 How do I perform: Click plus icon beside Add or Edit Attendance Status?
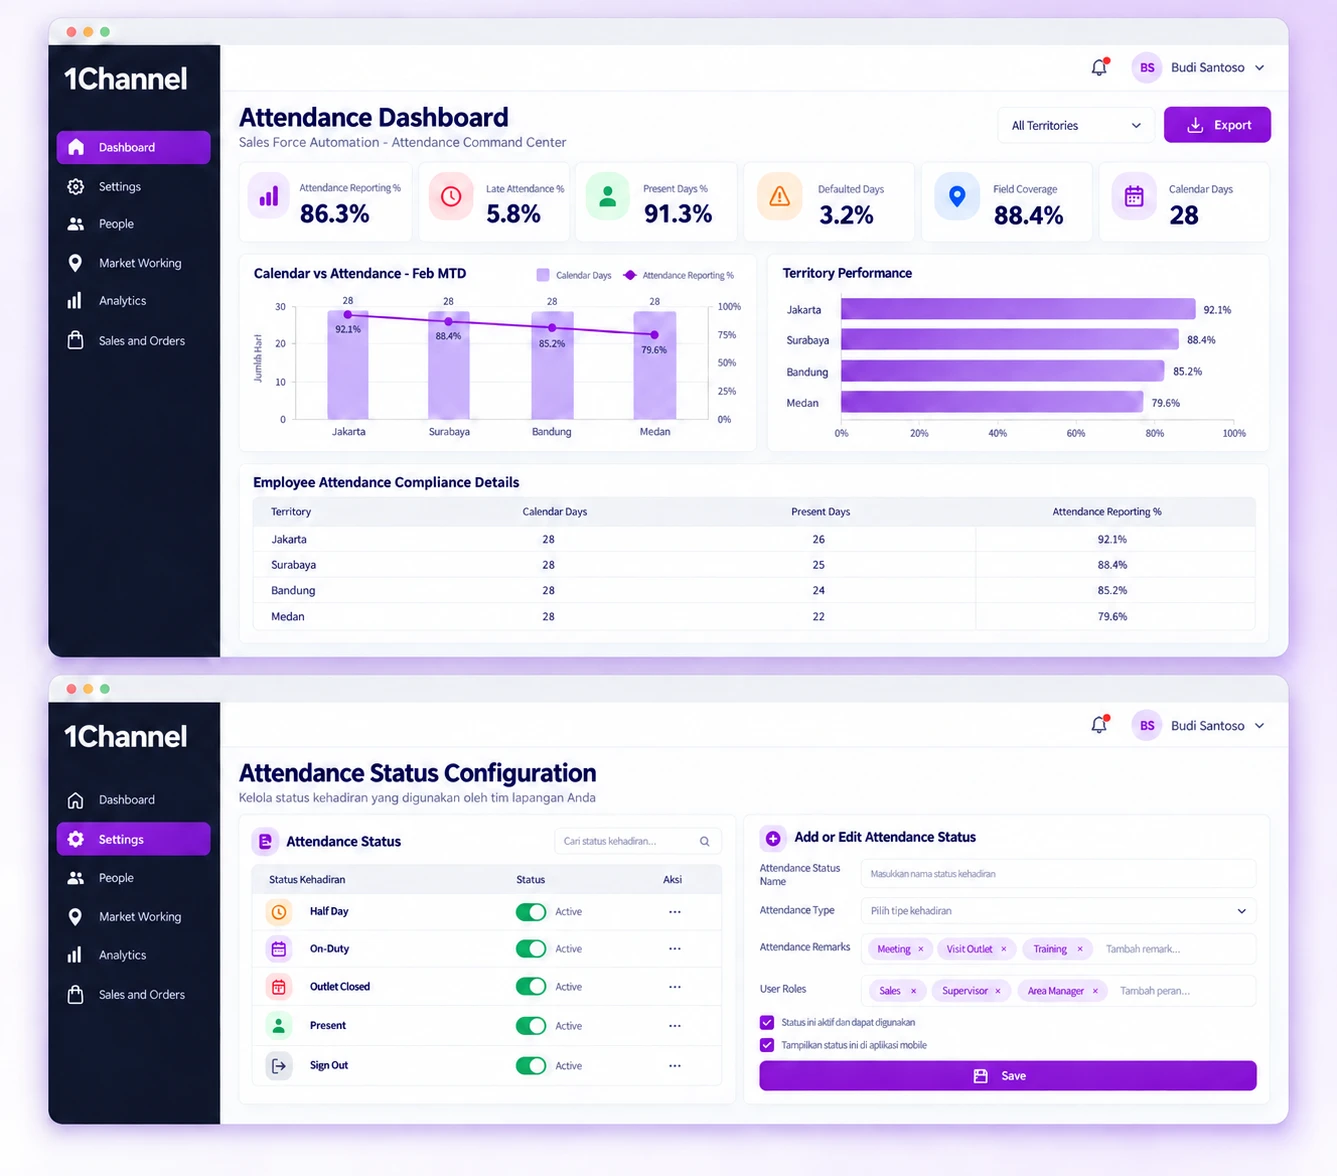[x=773, y=838]
